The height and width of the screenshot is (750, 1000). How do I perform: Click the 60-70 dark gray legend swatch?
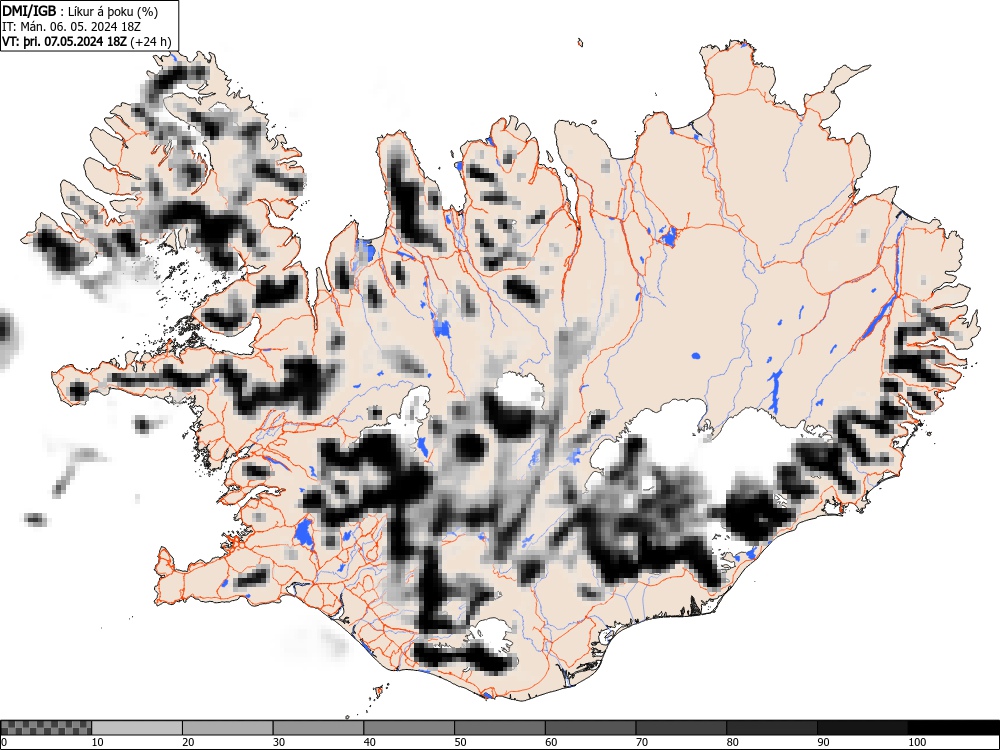point(591,728)
